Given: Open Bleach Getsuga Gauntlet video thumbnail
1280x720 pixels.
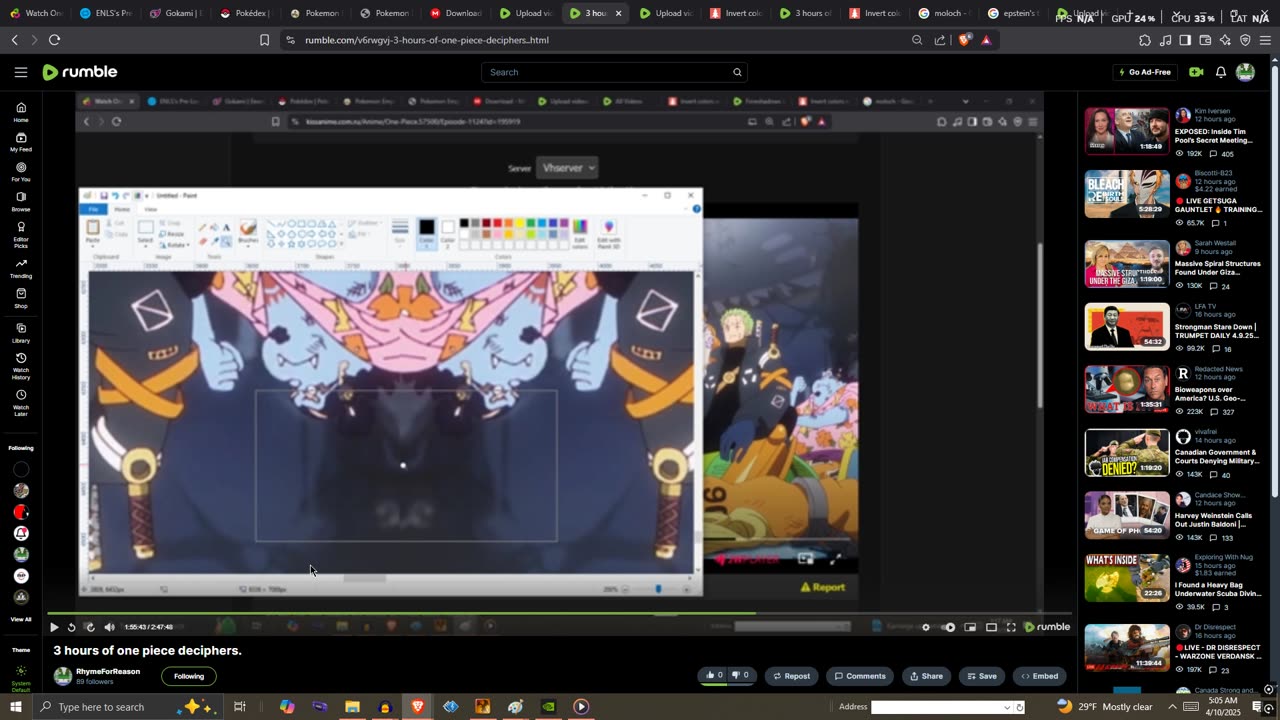Looking at the screenshot, I should (1127, 194).
